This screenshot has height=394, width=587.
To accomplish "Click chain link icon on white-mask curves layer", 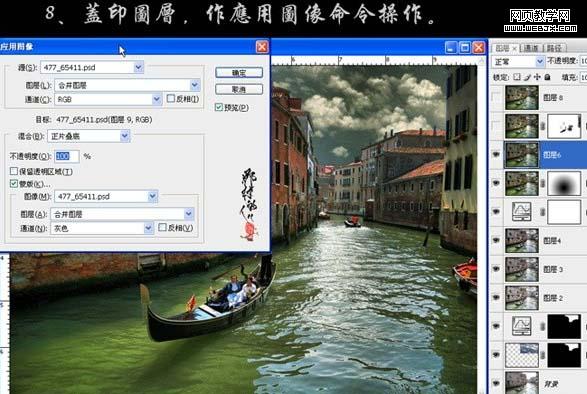I will [543, 212].
